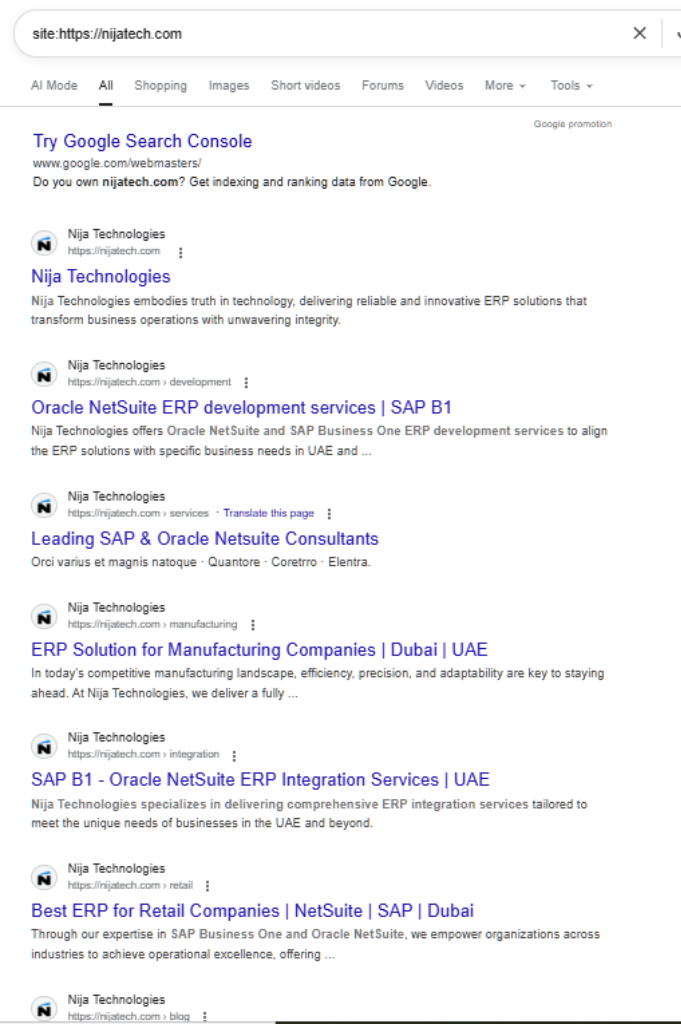
Task: Open the three-dot menu for the integration result
Action: (x=234, y=755)
